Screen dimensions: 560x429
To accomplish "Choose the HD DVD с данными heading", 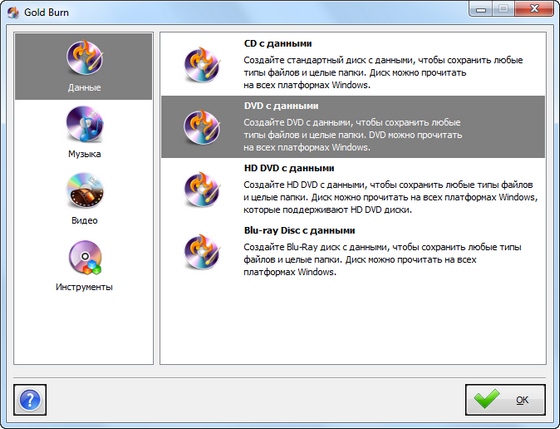I will (289, 168).
